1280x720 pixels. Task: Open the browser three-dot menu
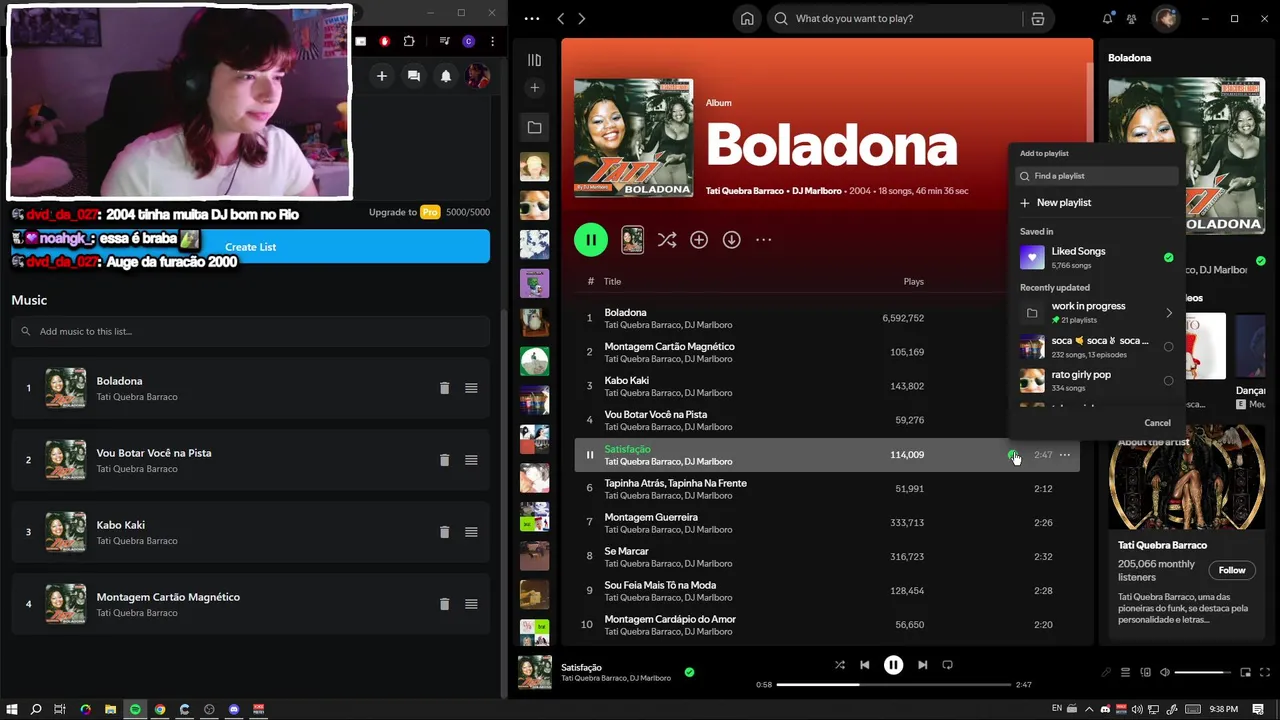click(x=492, y=41)
